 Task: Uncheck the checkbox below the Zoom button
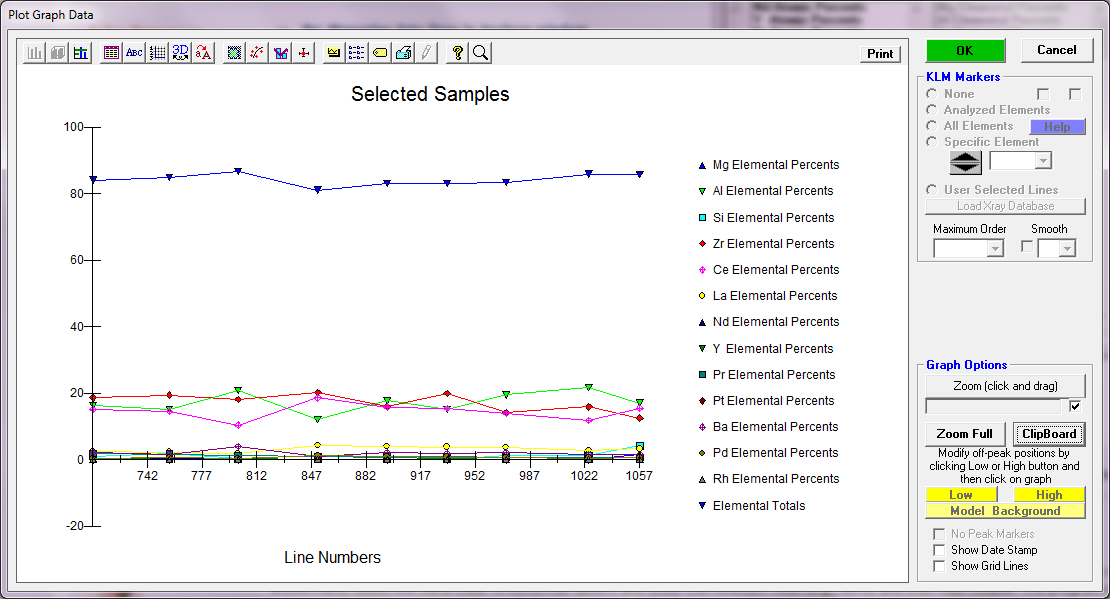point(1075,406)
